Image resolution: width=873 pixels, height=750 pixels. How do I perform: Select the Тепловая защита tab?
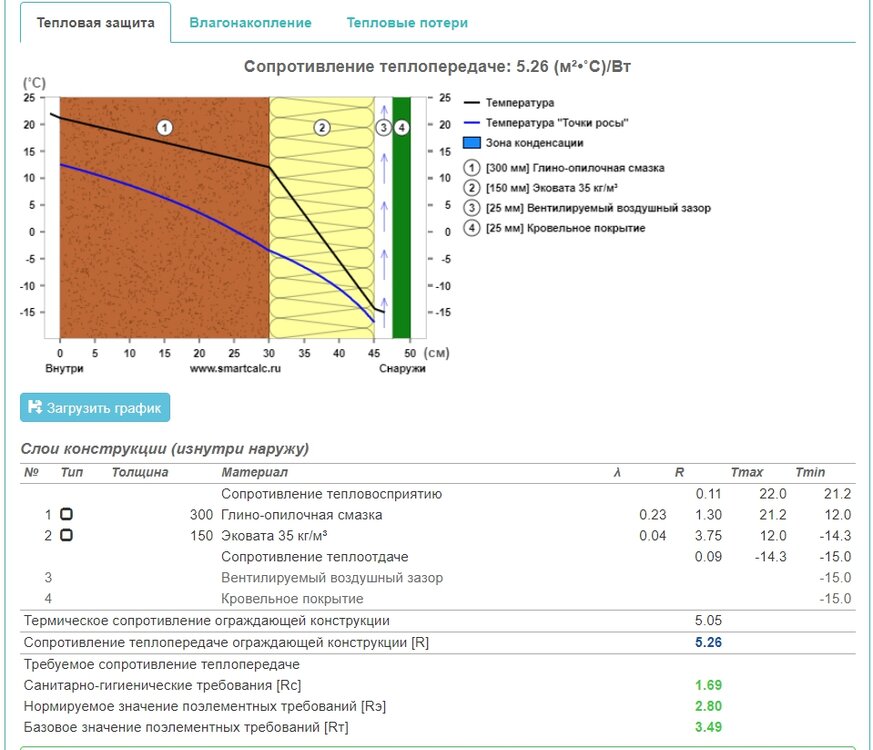click(x=95, y=22)
